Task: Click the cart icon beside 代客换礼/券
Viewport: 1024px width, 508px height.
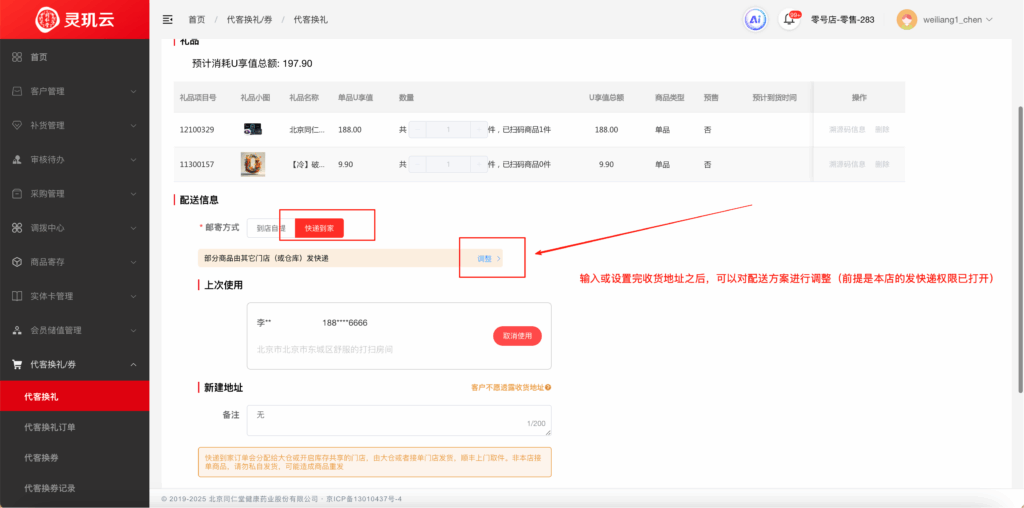Action: coord(17,364)
